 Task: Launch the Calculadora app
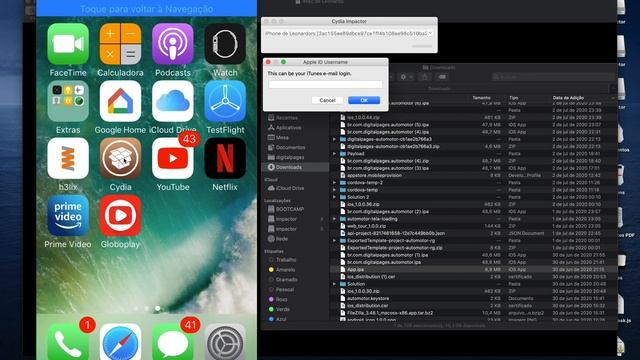(x=120, y=44)
